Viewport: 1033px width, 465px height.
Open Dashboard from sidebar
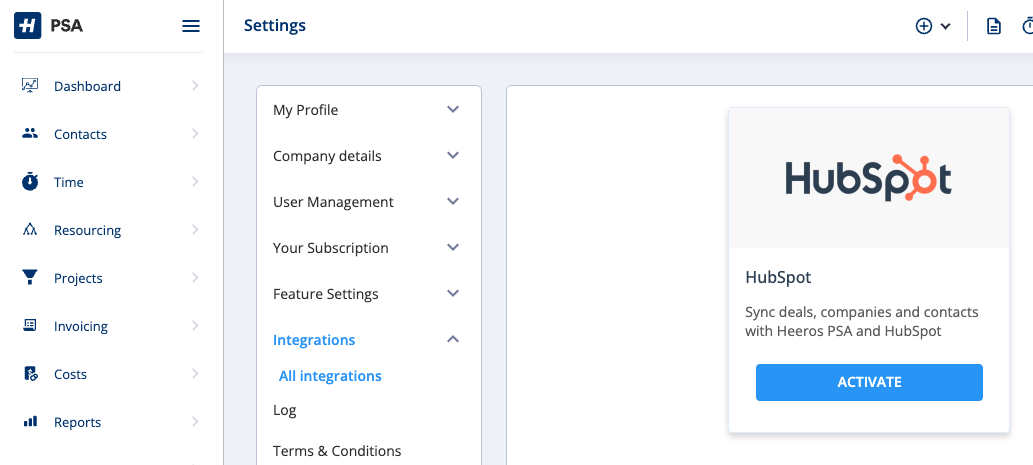(x=87, y=86)
